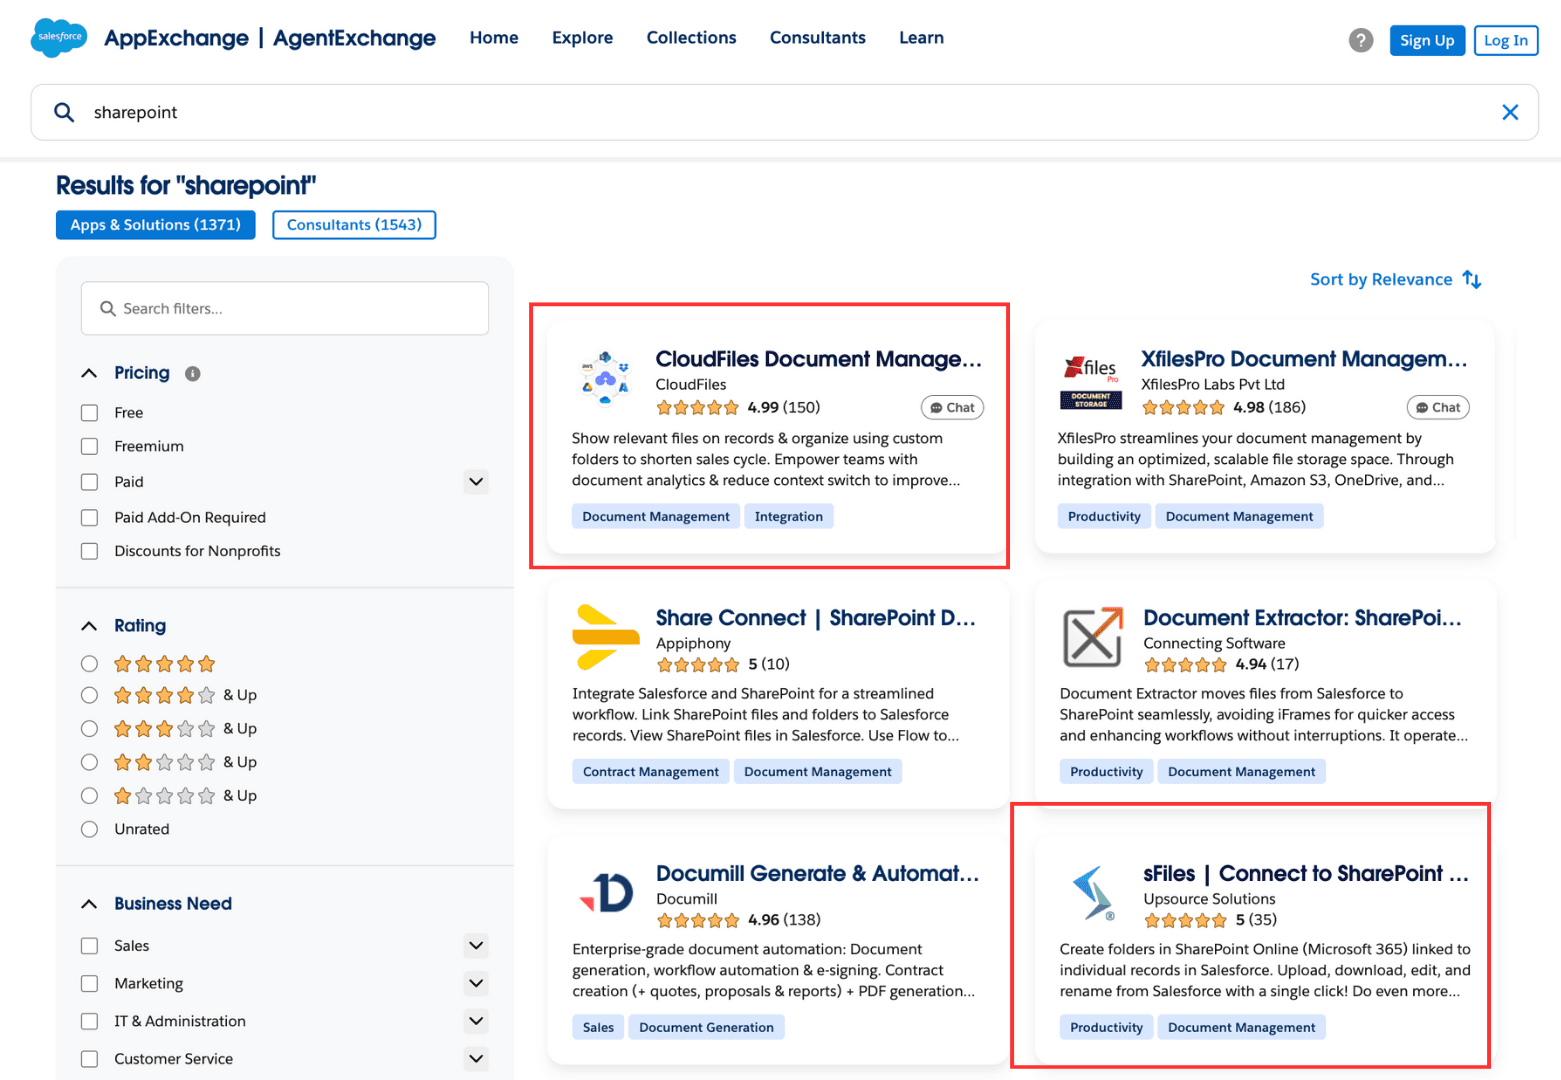1561x1080 pixels.
Task: Expand the Paid pricing options
Action: (x=476, y=481)
